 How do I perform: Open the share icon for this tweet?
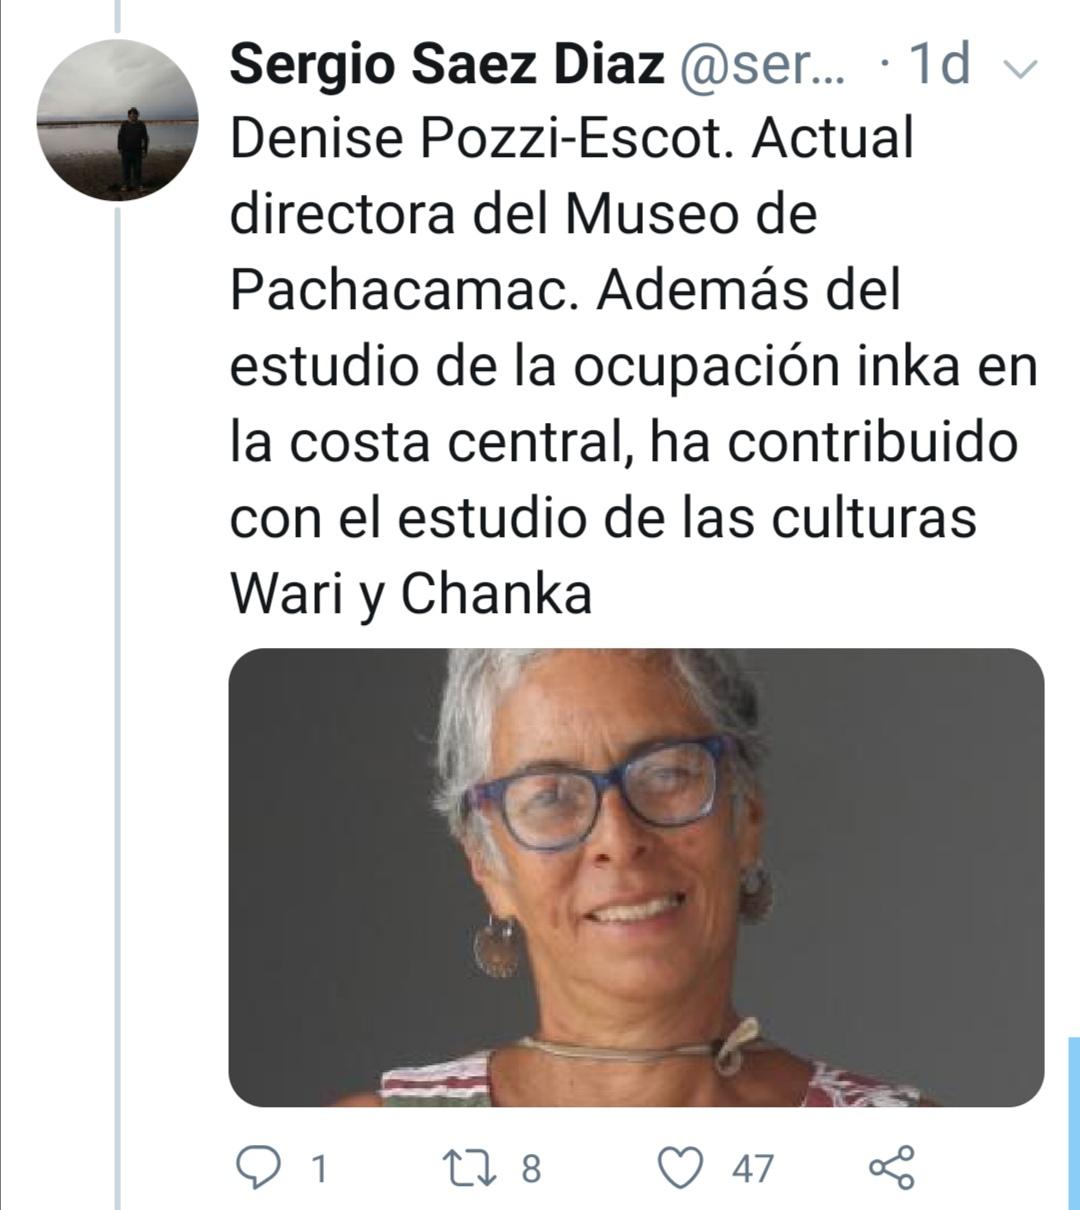(x=892, y=1167)
